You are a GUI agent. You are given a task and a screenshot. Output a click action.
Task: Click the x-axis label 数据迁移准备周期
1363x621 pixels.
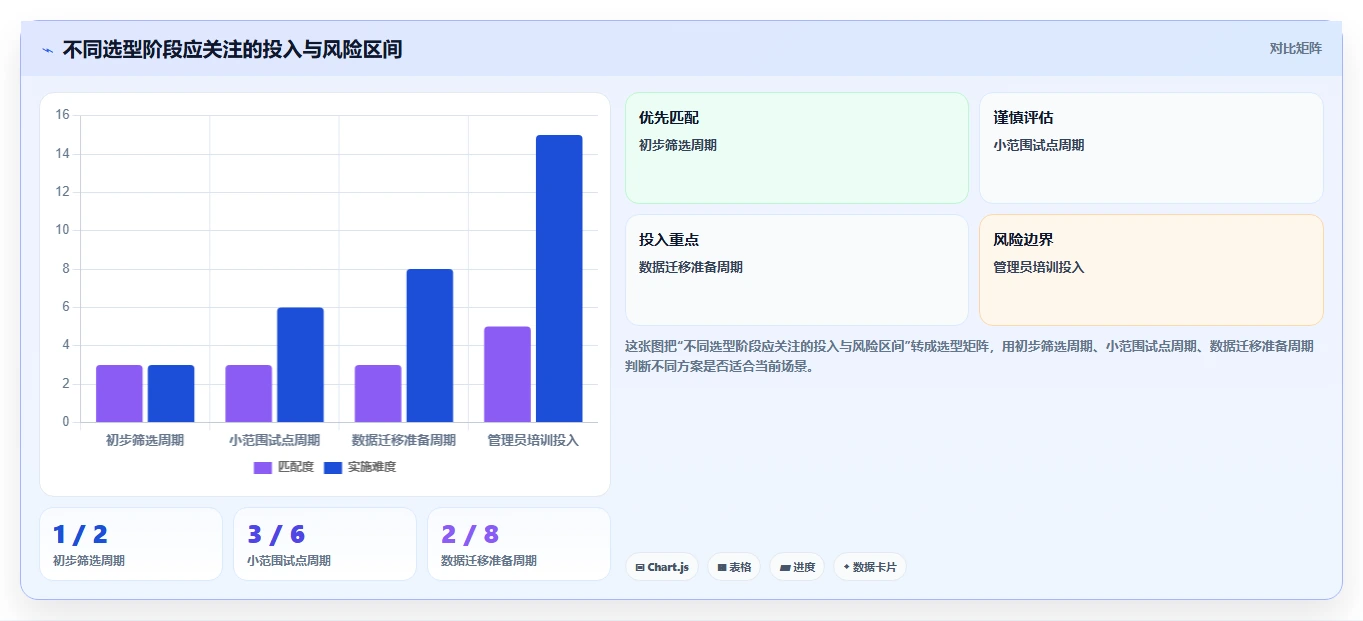[x=404, y=440]
